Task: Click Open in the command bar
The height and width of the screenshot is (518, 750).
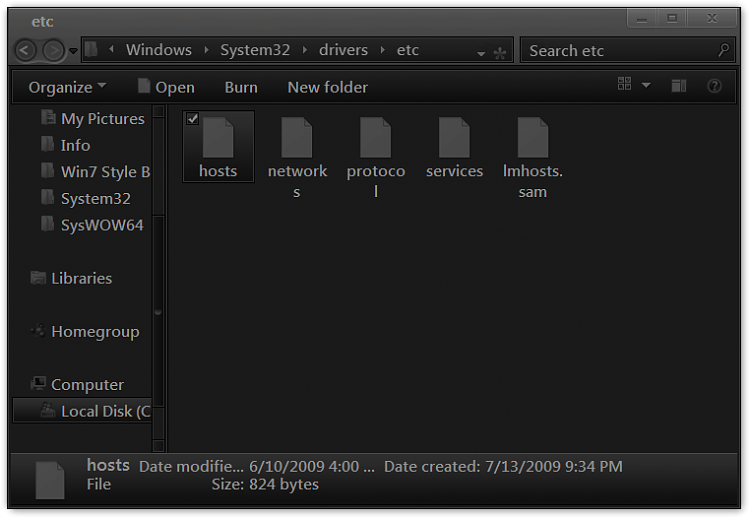Action: (166, 87)
